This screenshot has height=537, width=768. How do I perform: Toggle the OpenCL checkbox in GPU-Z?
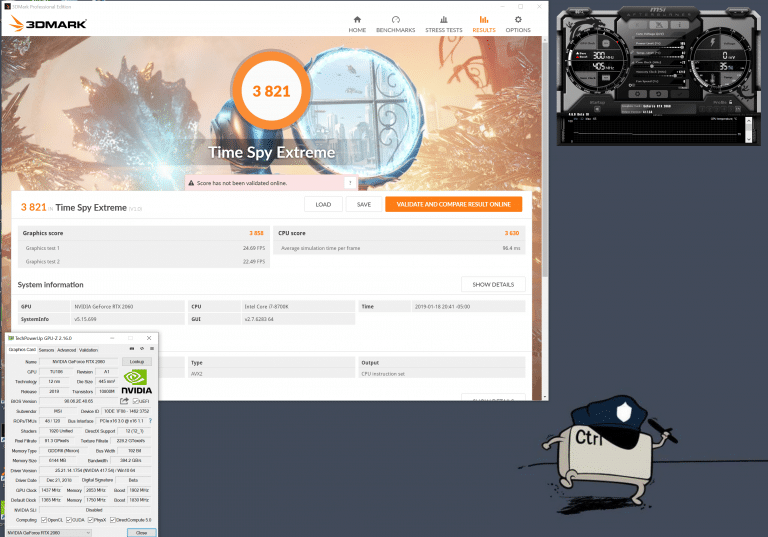tap(44, 520)
